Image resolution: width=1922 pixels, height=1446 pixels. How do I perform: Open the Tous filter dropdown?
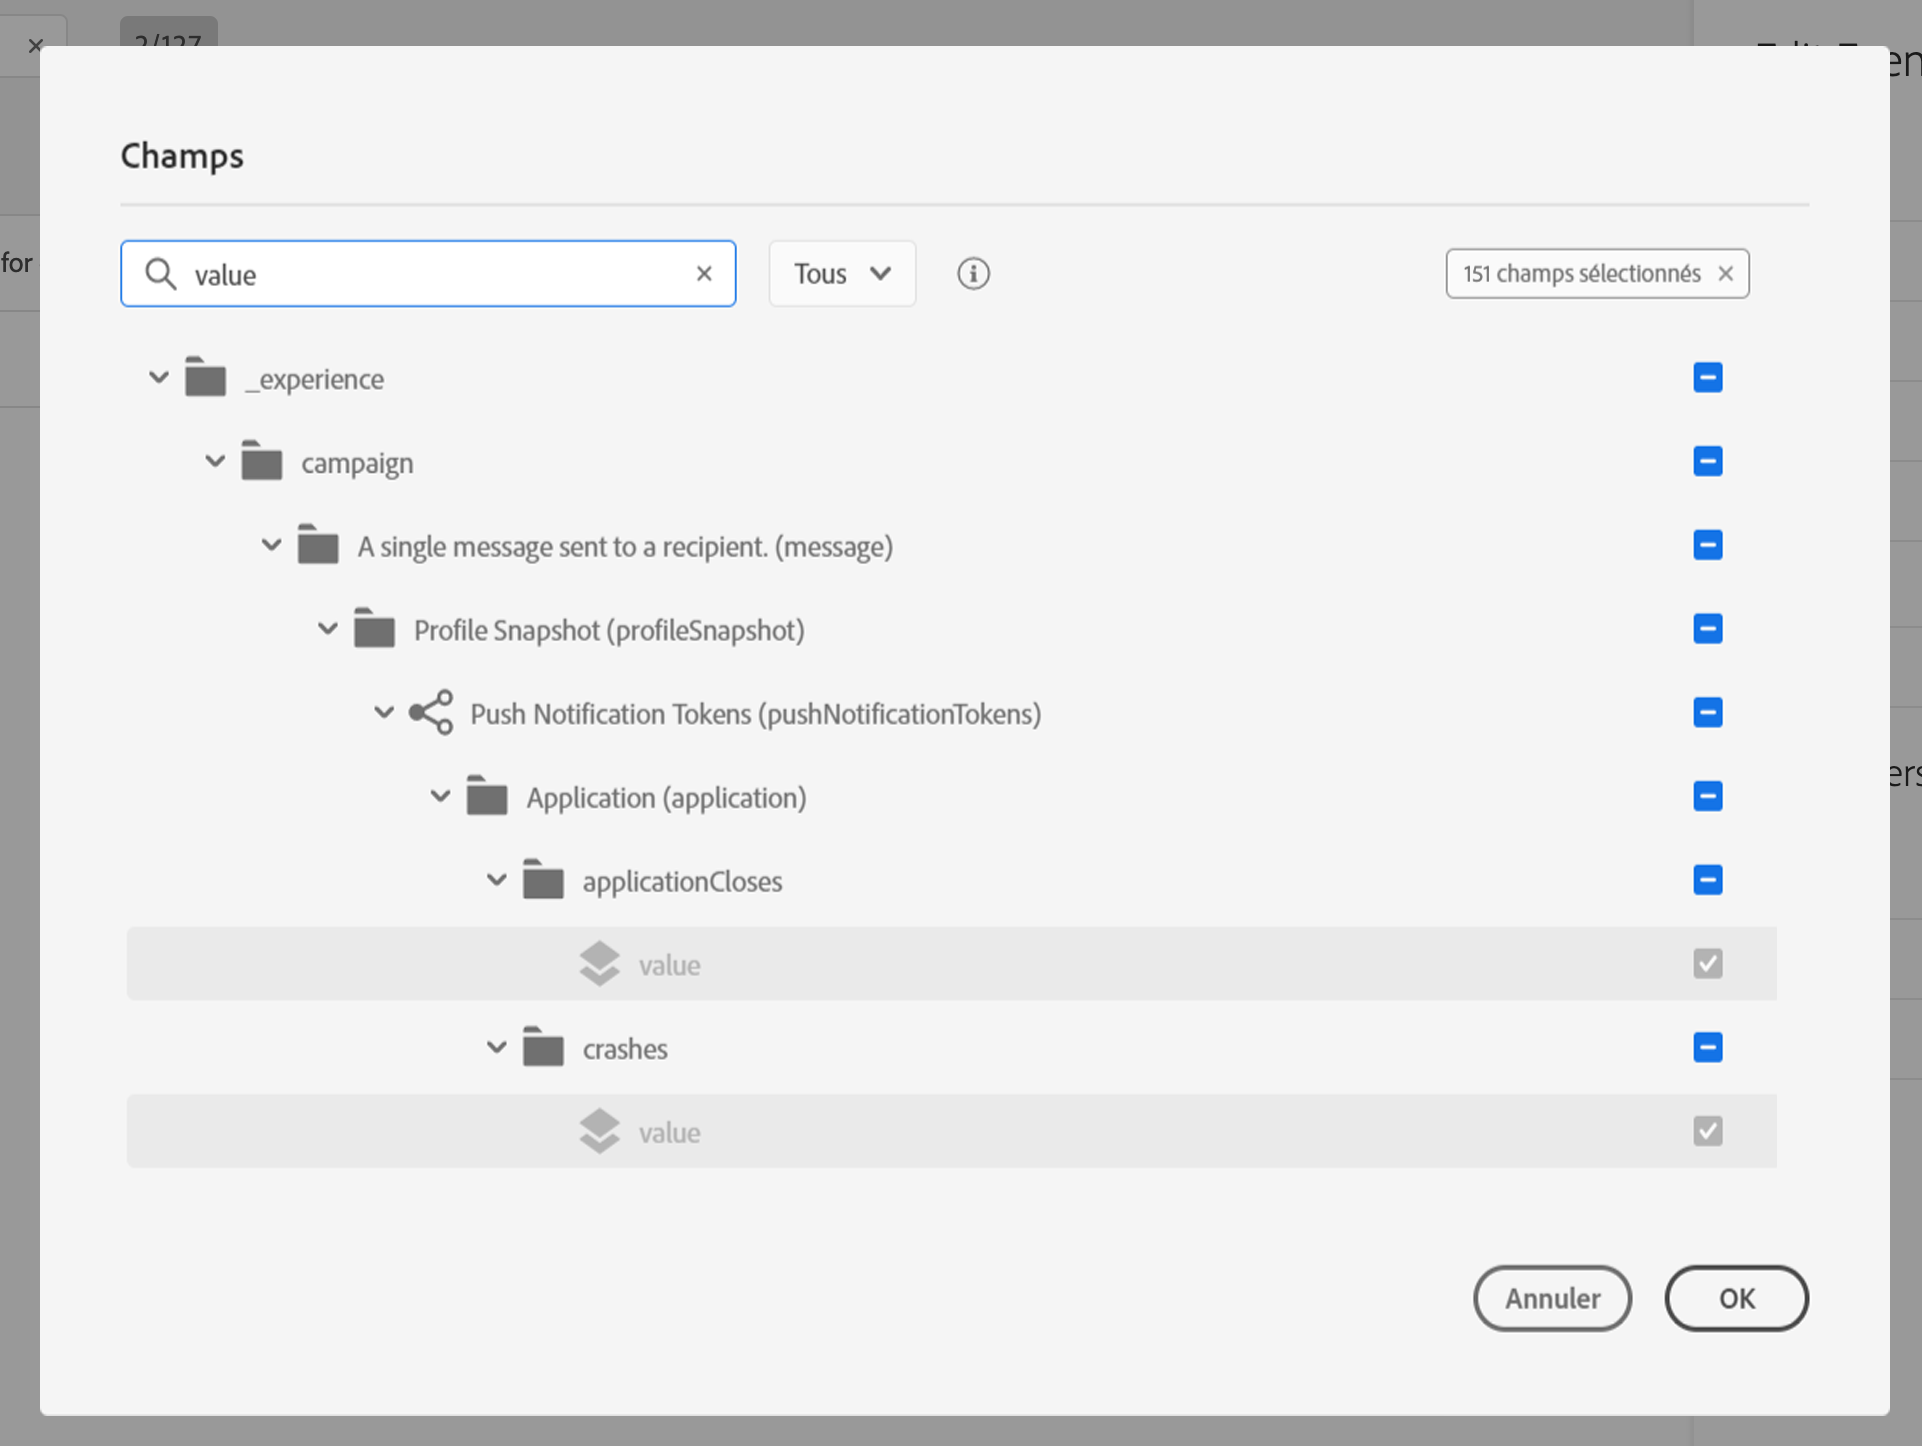click(841, 273)
